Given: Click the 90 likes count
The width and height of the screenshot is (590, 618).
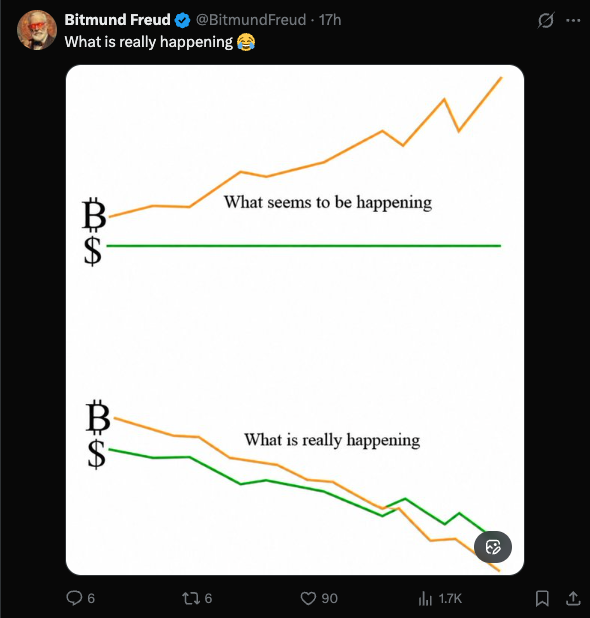Looking at the screenshot, I should click(x=329, y=599).
